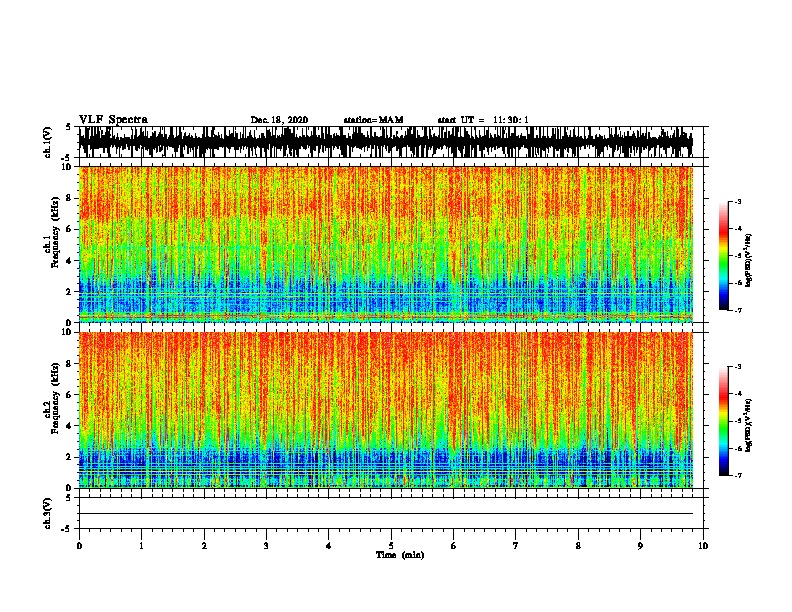This screenshot has width=792, height=612.
Task: Click the "-7" label on ch.2 color scale
Action: (738, 475)
